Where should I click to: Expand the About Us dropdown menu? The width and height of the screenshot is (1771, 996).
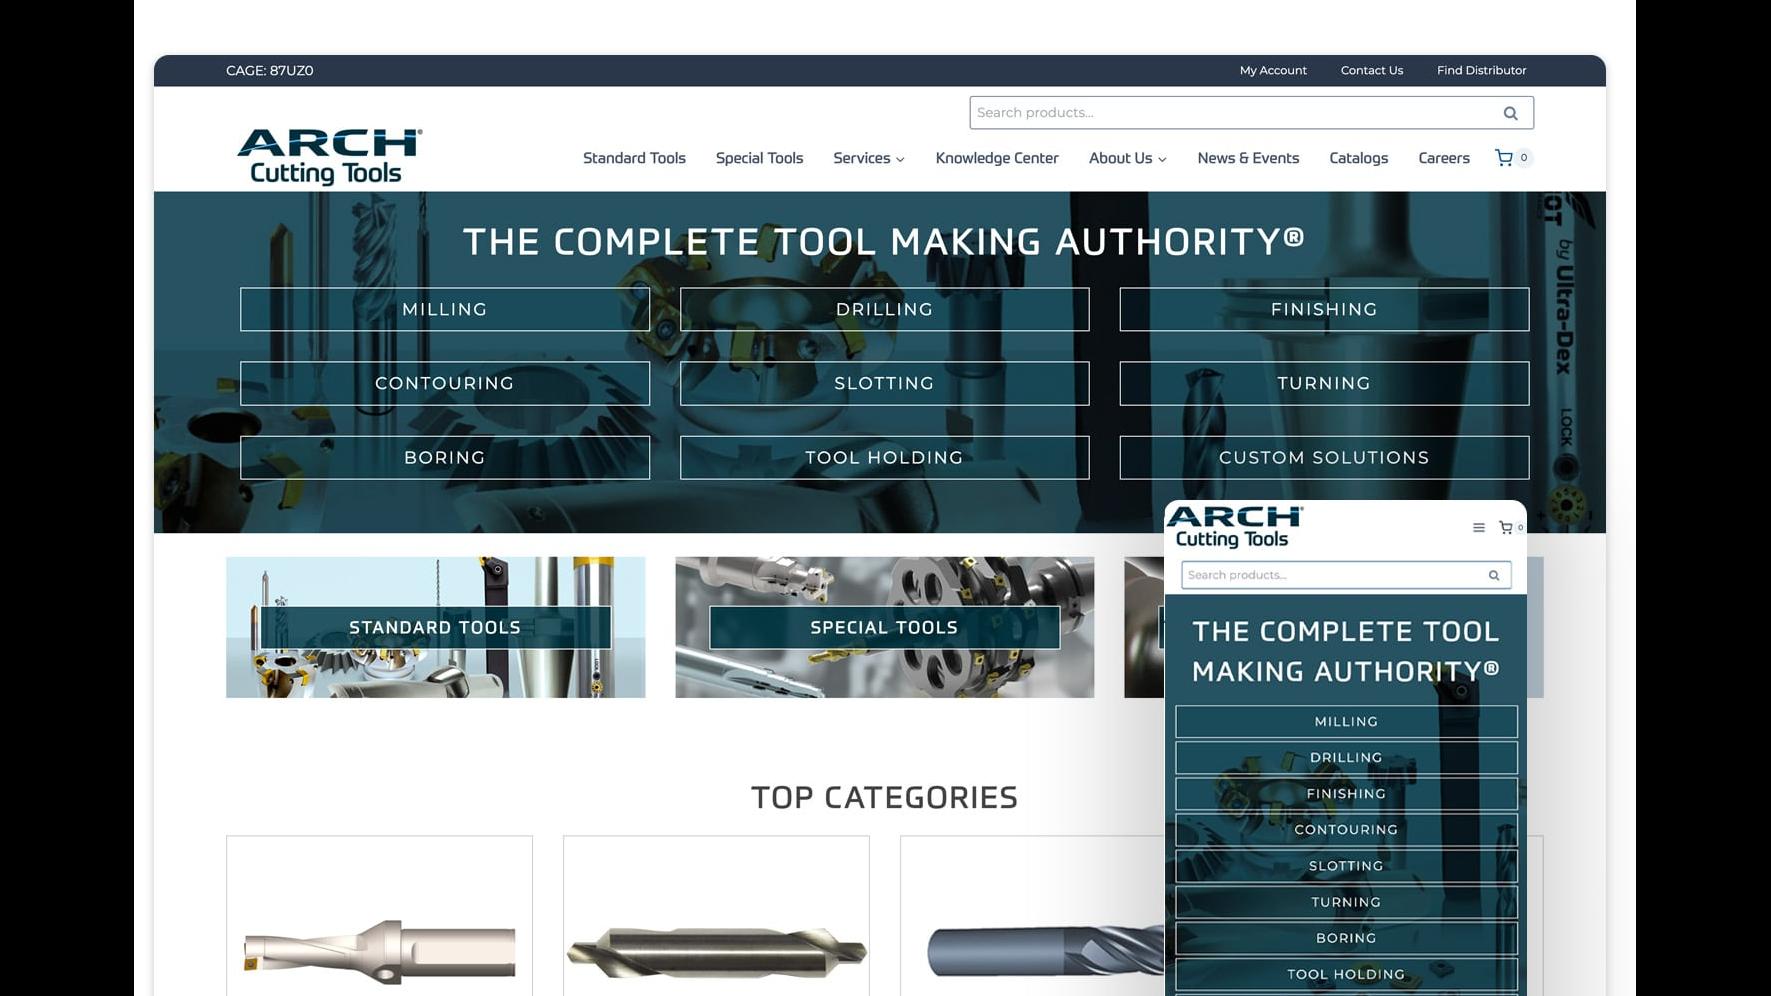click(1127, 158)
